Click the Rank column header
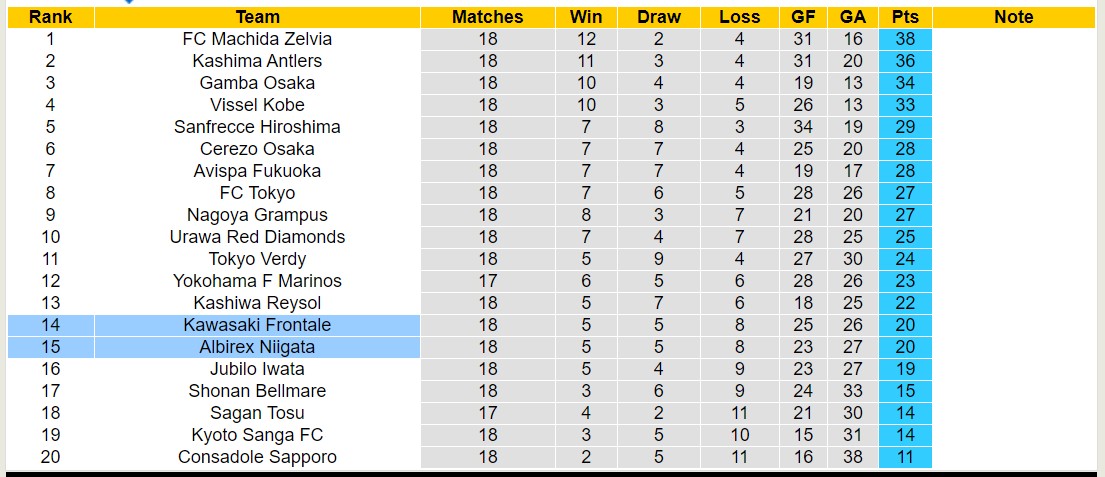The width and height of the screenshot is (1105, 477). 50,17
